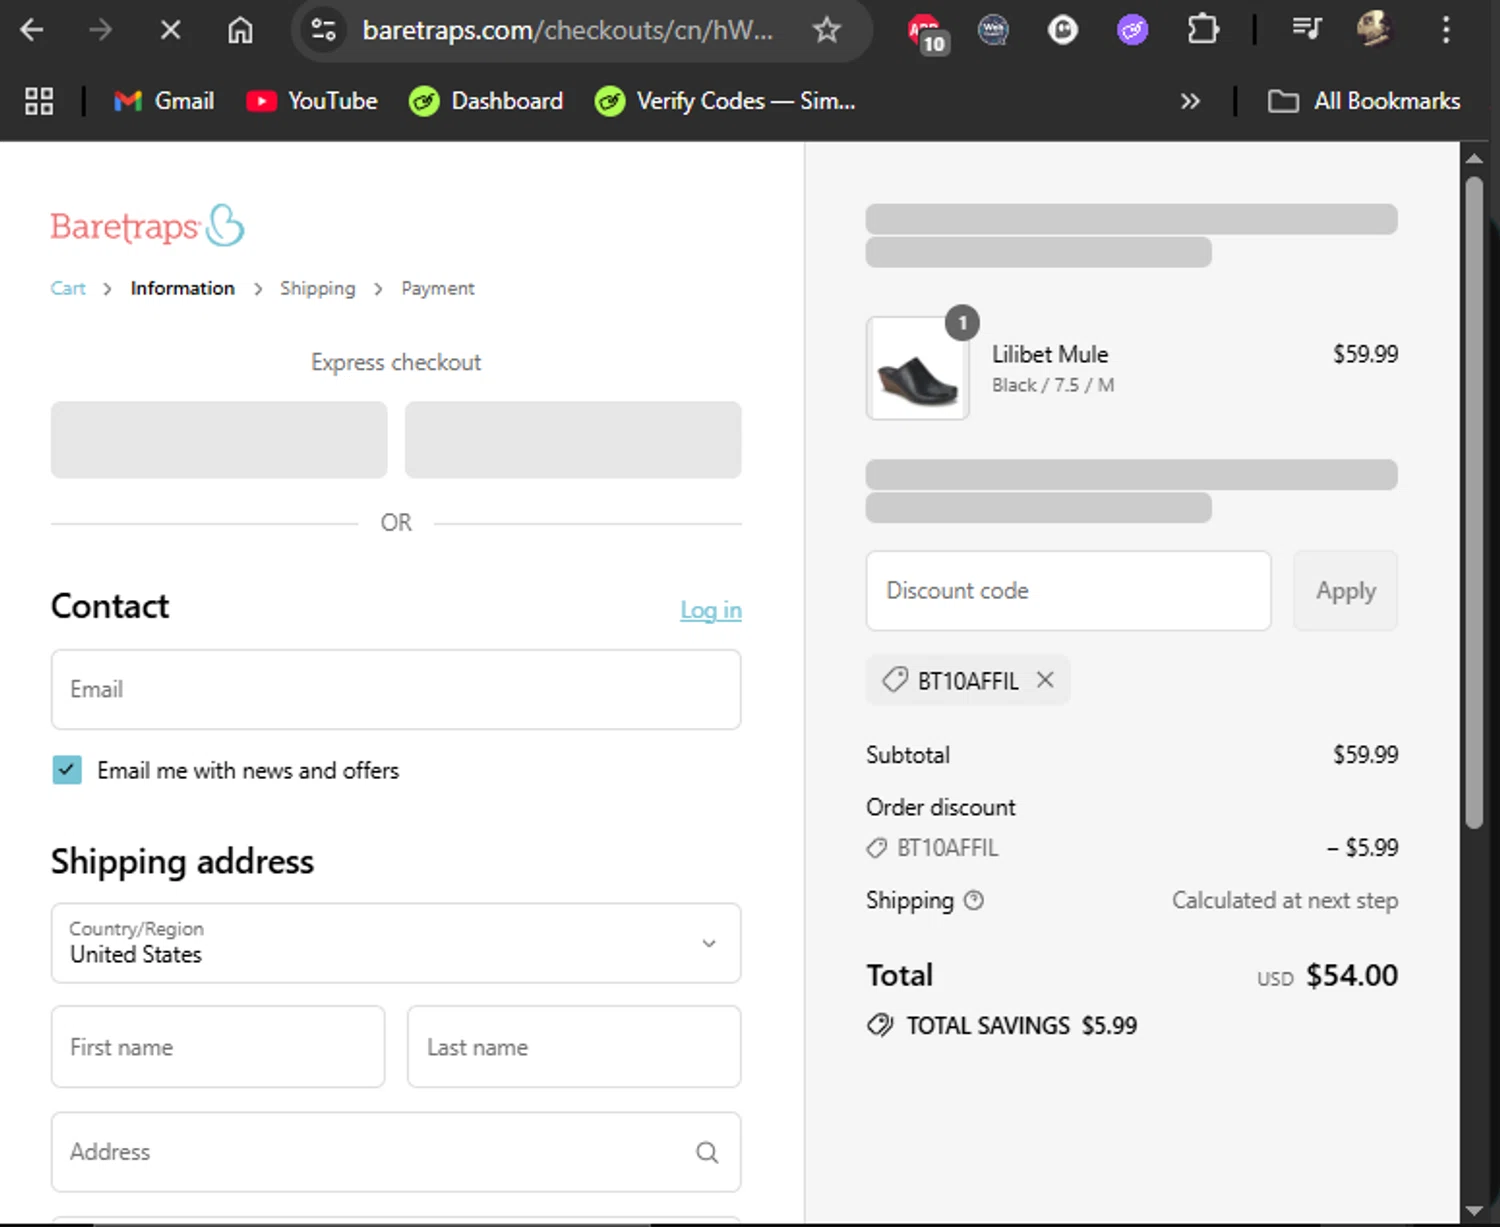Image resolution: width=1500 pixels, height=1227 pixels.
Task: Stop page loading with the X button
Action: tap(170, 30)
